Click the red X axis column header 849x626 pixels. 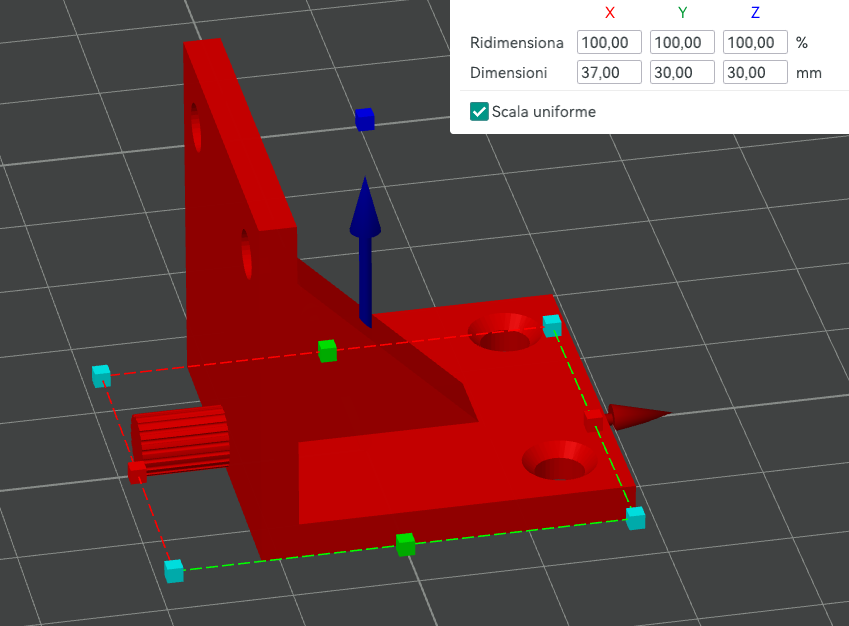pos(610,13)
